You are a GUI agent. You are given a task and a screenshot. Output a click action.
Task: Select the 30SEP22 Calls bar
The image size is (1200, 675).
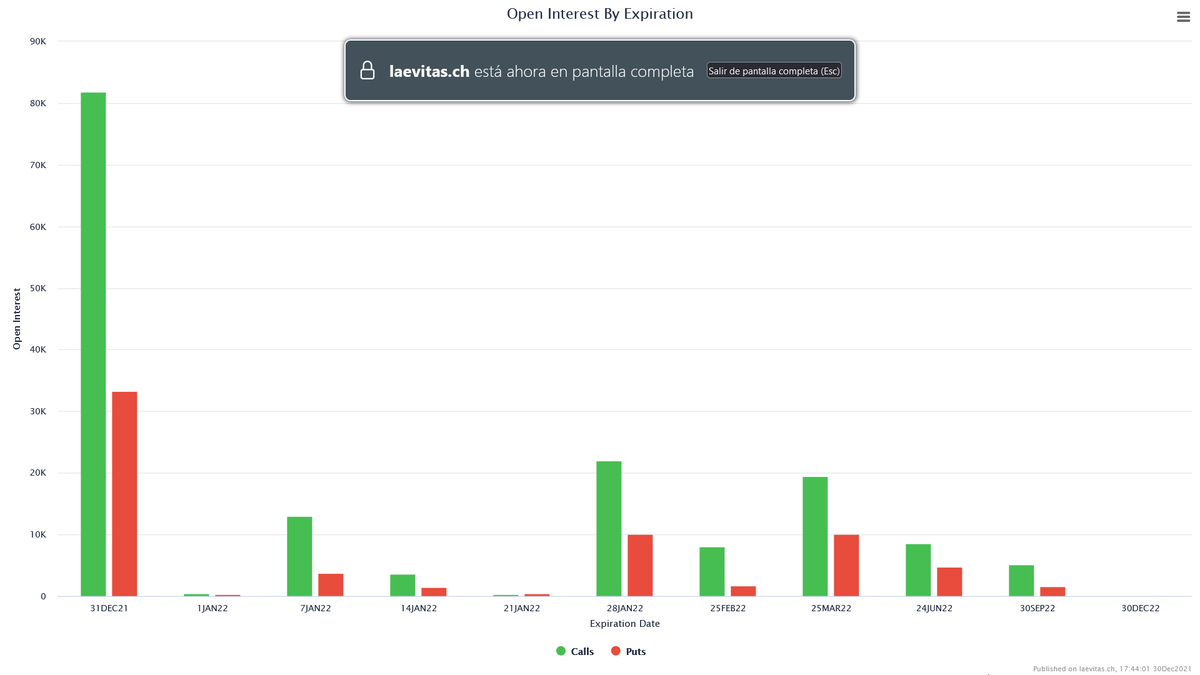tap(1021, 581)
